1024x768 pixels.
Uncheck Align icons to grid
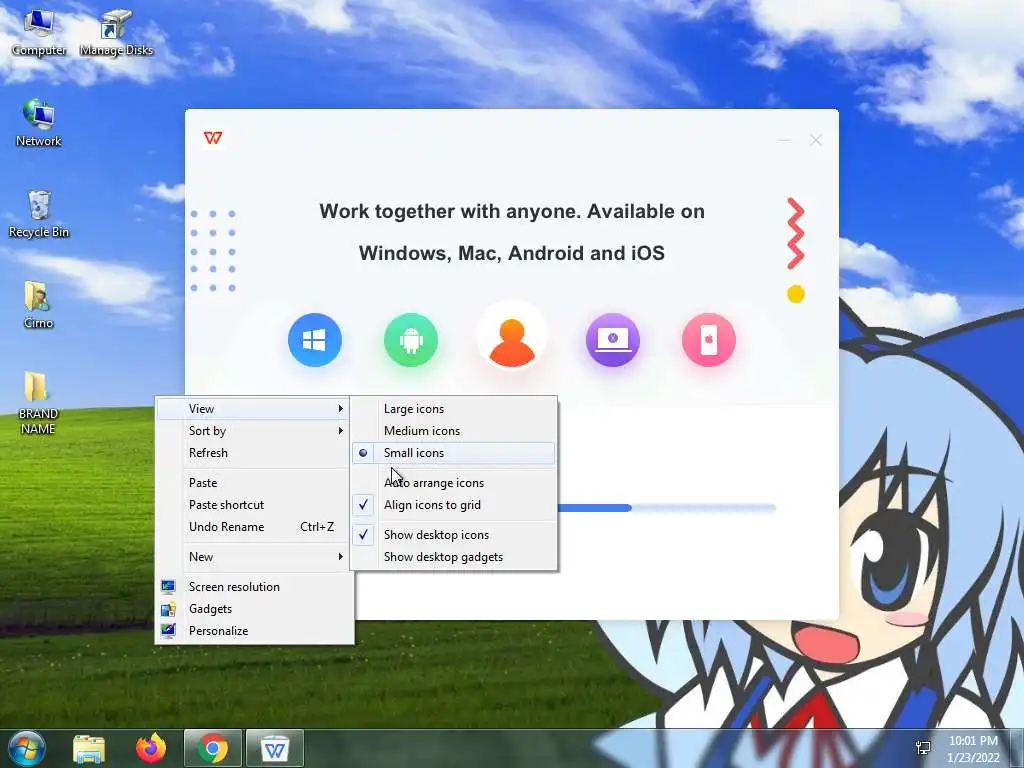pyautogui.click(x=453, y=505)
